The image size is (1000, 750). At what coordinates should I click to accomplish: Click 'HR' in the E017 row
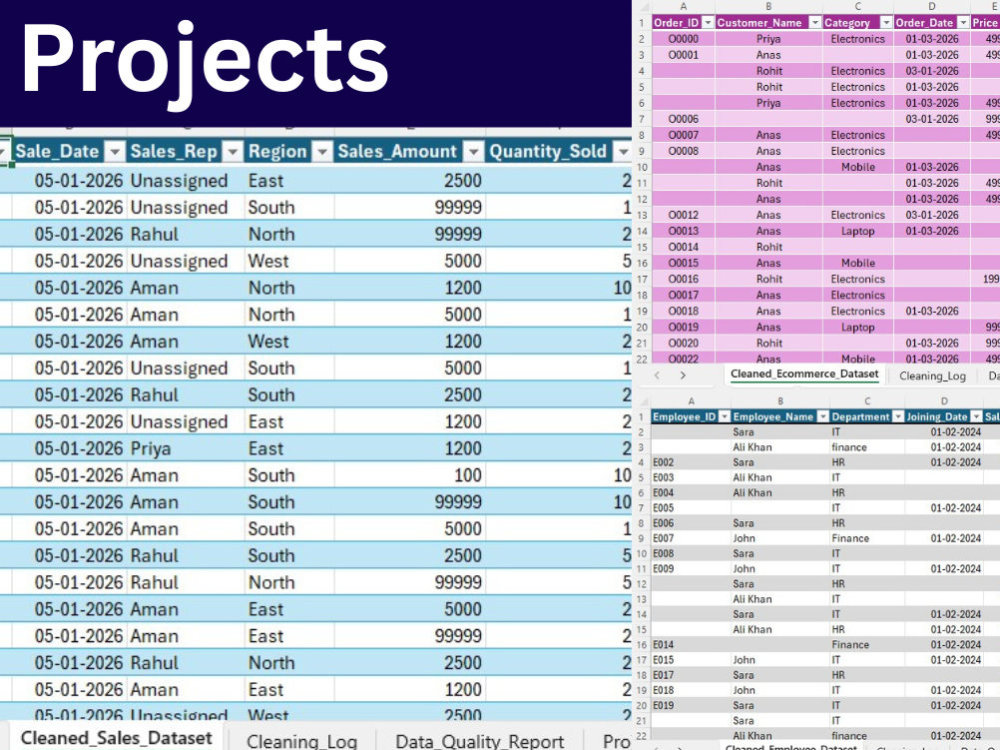point(838,675)
